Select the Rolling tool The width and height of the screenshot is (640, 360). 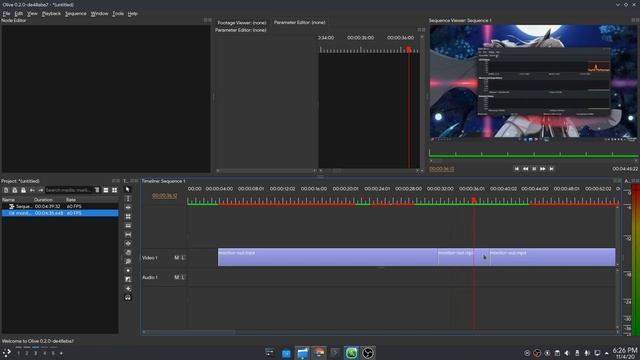(x=128, y=216)
